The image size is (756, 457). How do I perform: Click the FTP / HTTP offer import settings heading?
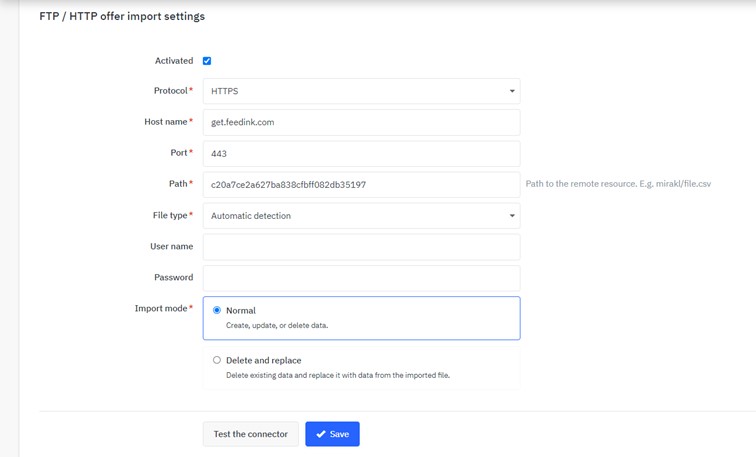tap(122, 17)
